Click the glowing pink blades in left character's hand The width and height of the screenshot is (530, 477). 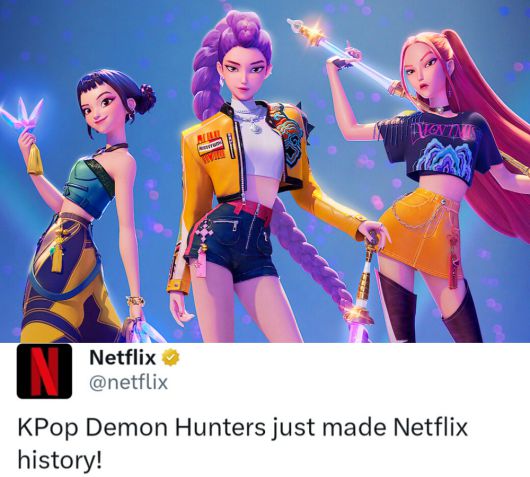click(21, 115)
